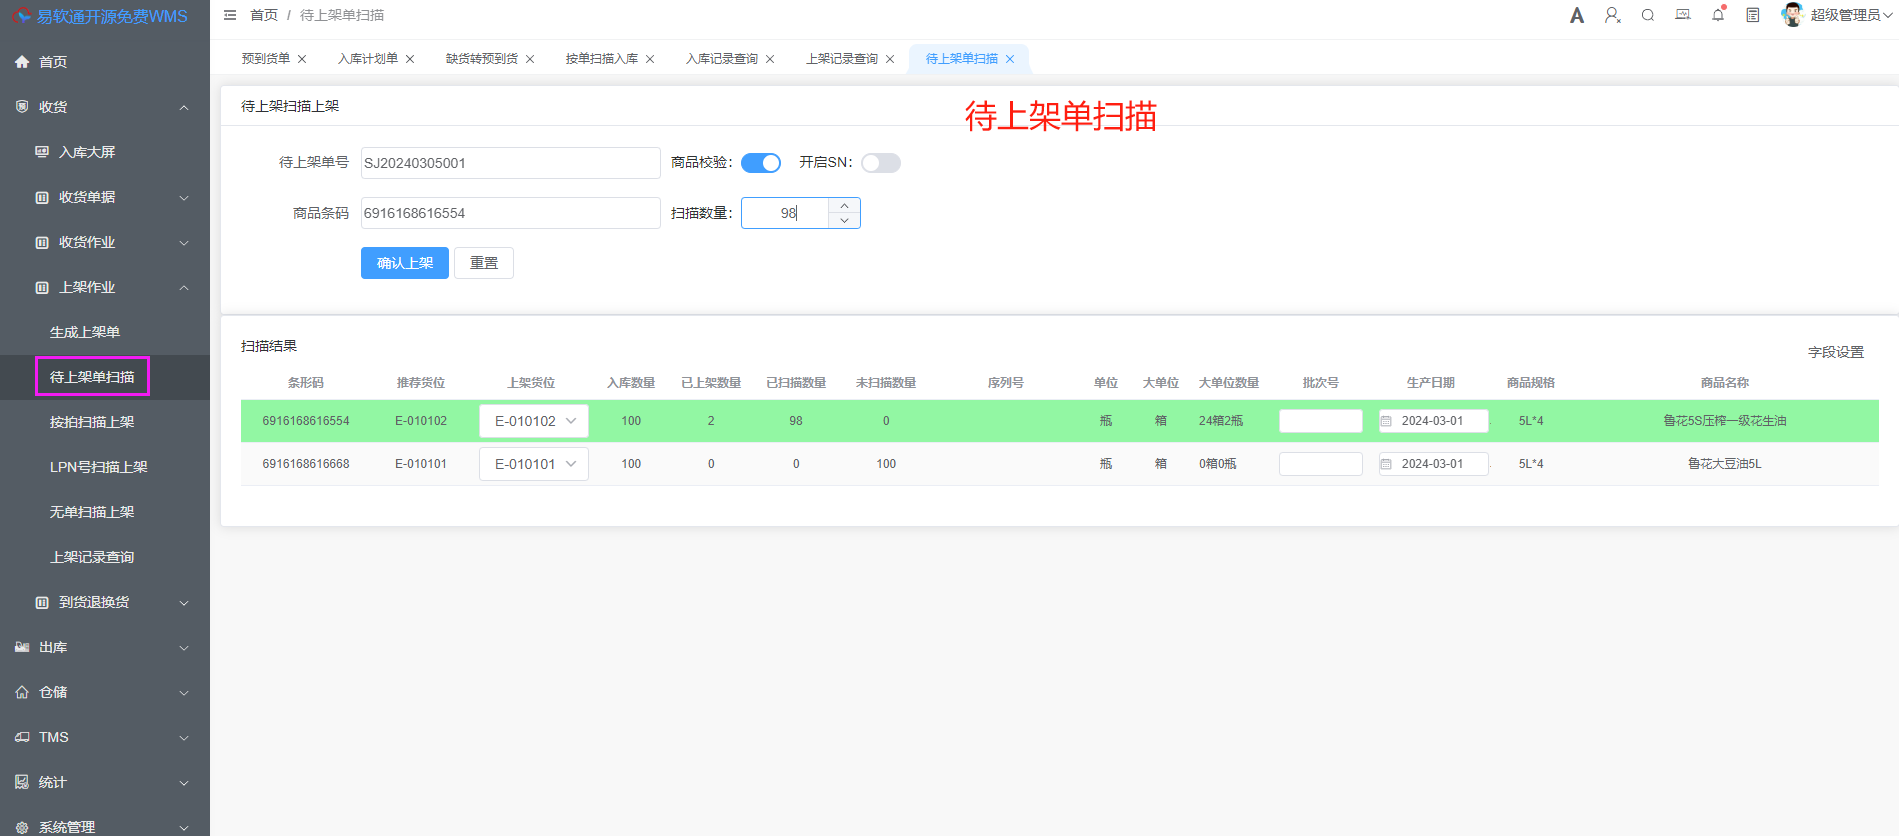Switch to the 按单扫描入库 tab

point(602,59)
